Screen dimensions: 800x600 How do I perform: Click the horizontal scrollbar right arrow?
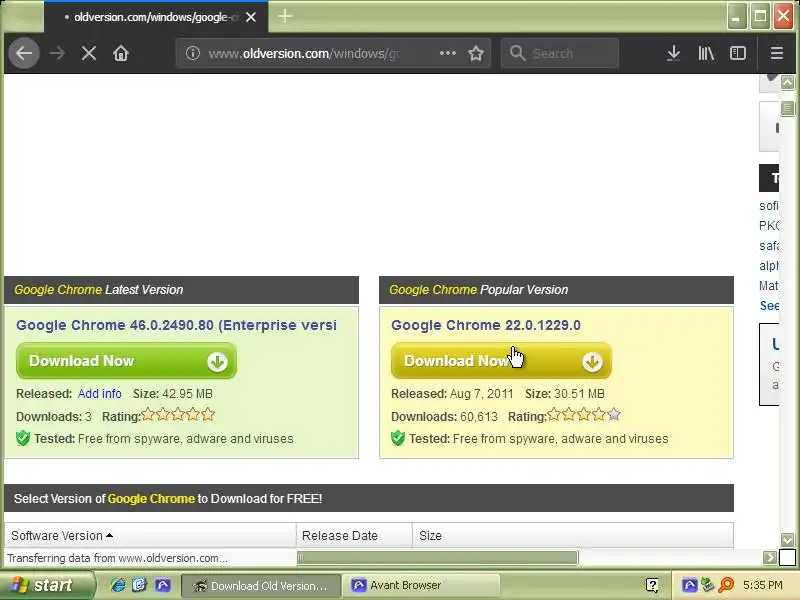769,558
